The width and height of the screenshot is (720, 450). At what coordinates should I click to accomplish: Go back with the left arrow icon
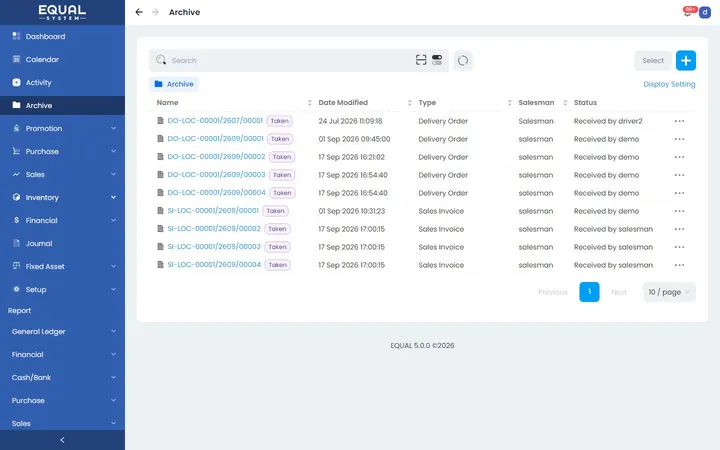[139, 12]
